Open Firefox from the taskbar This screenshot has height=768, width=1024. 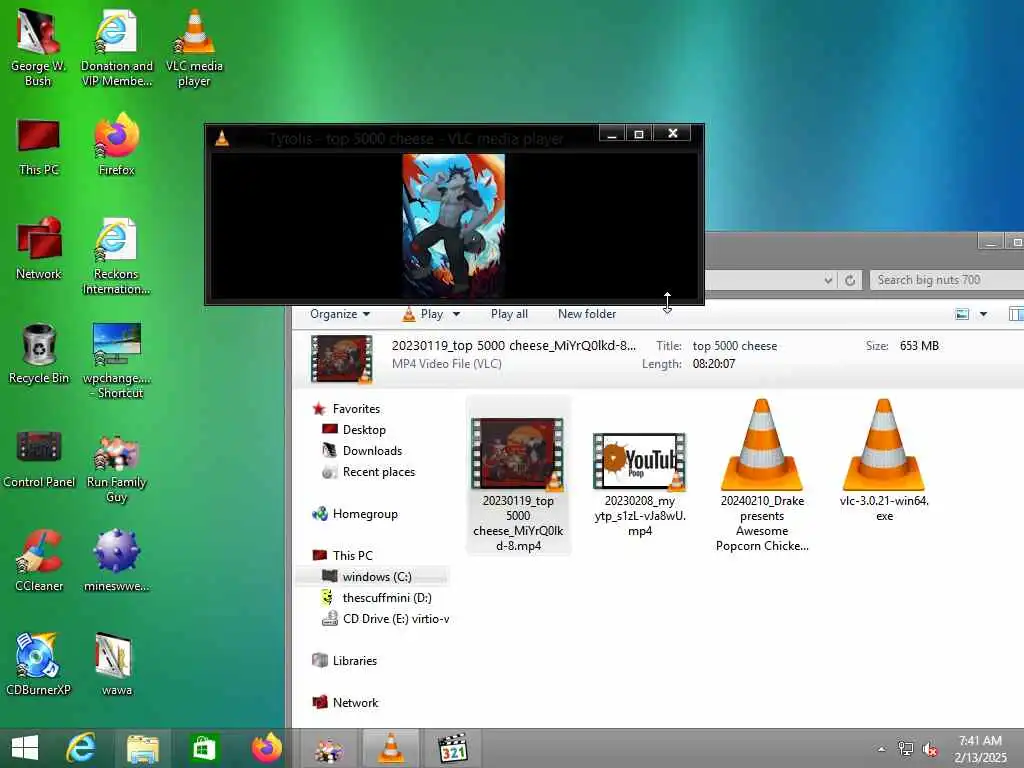(x=266, y=748)
